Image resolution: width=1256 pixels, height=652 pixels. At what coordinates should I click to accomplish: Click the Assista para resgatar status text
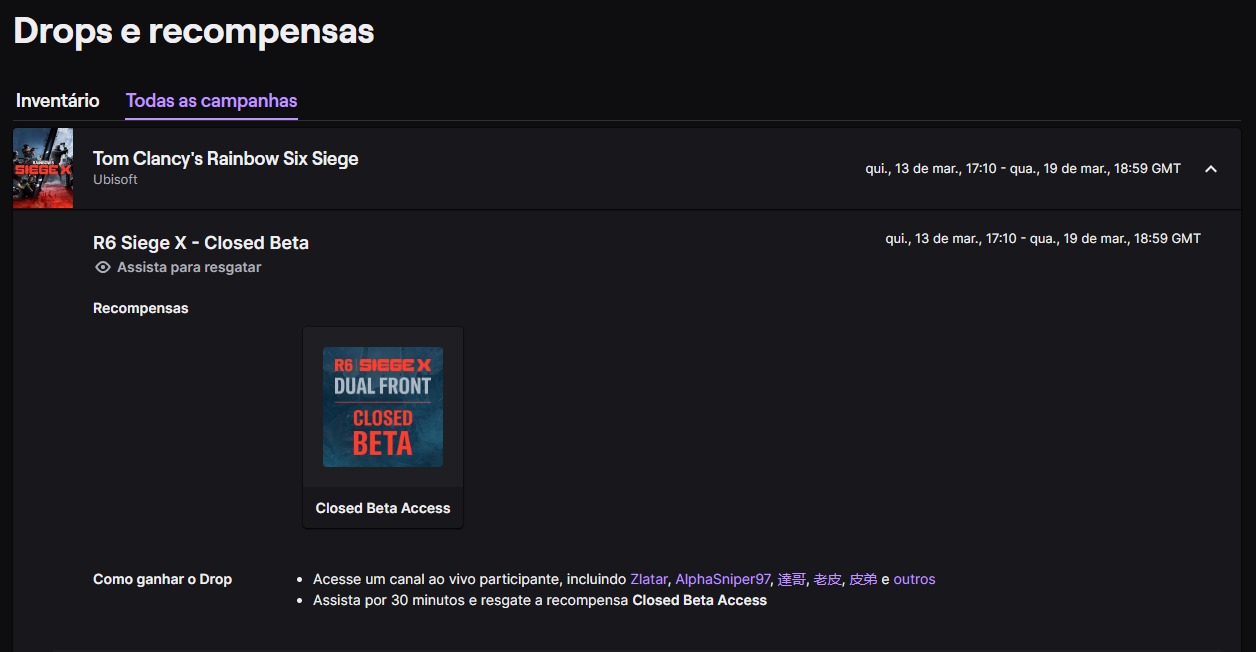(x=189, y=267)
